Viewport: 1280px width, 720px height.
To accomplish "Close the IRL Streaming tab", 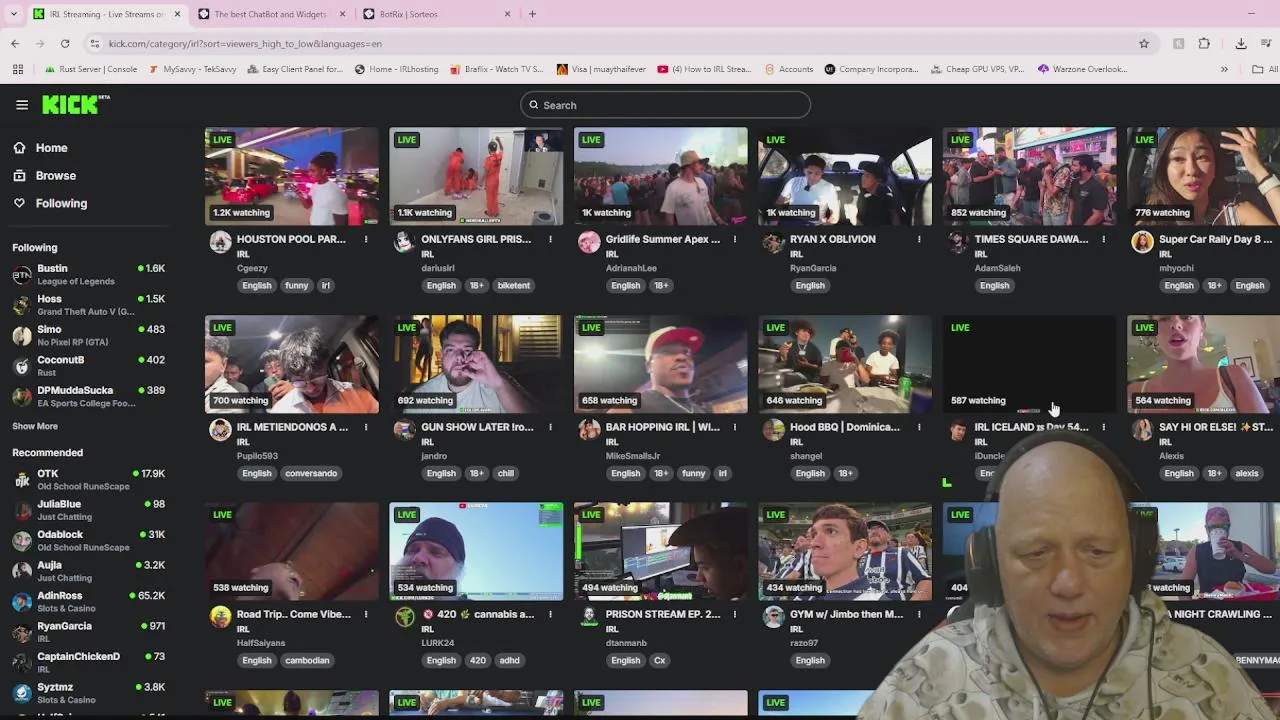I will [x=178, y=14].
